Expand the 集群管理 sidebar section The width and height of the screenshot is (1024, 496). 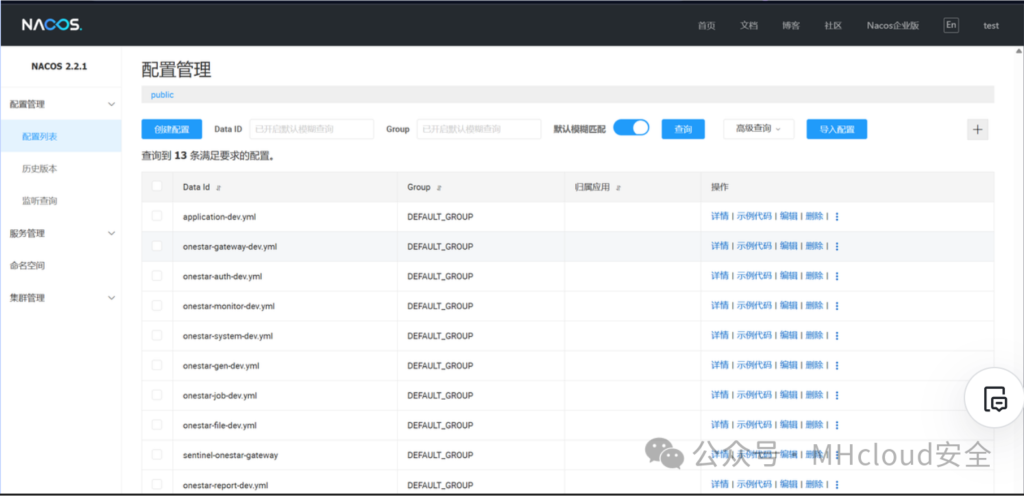point(61,298)
